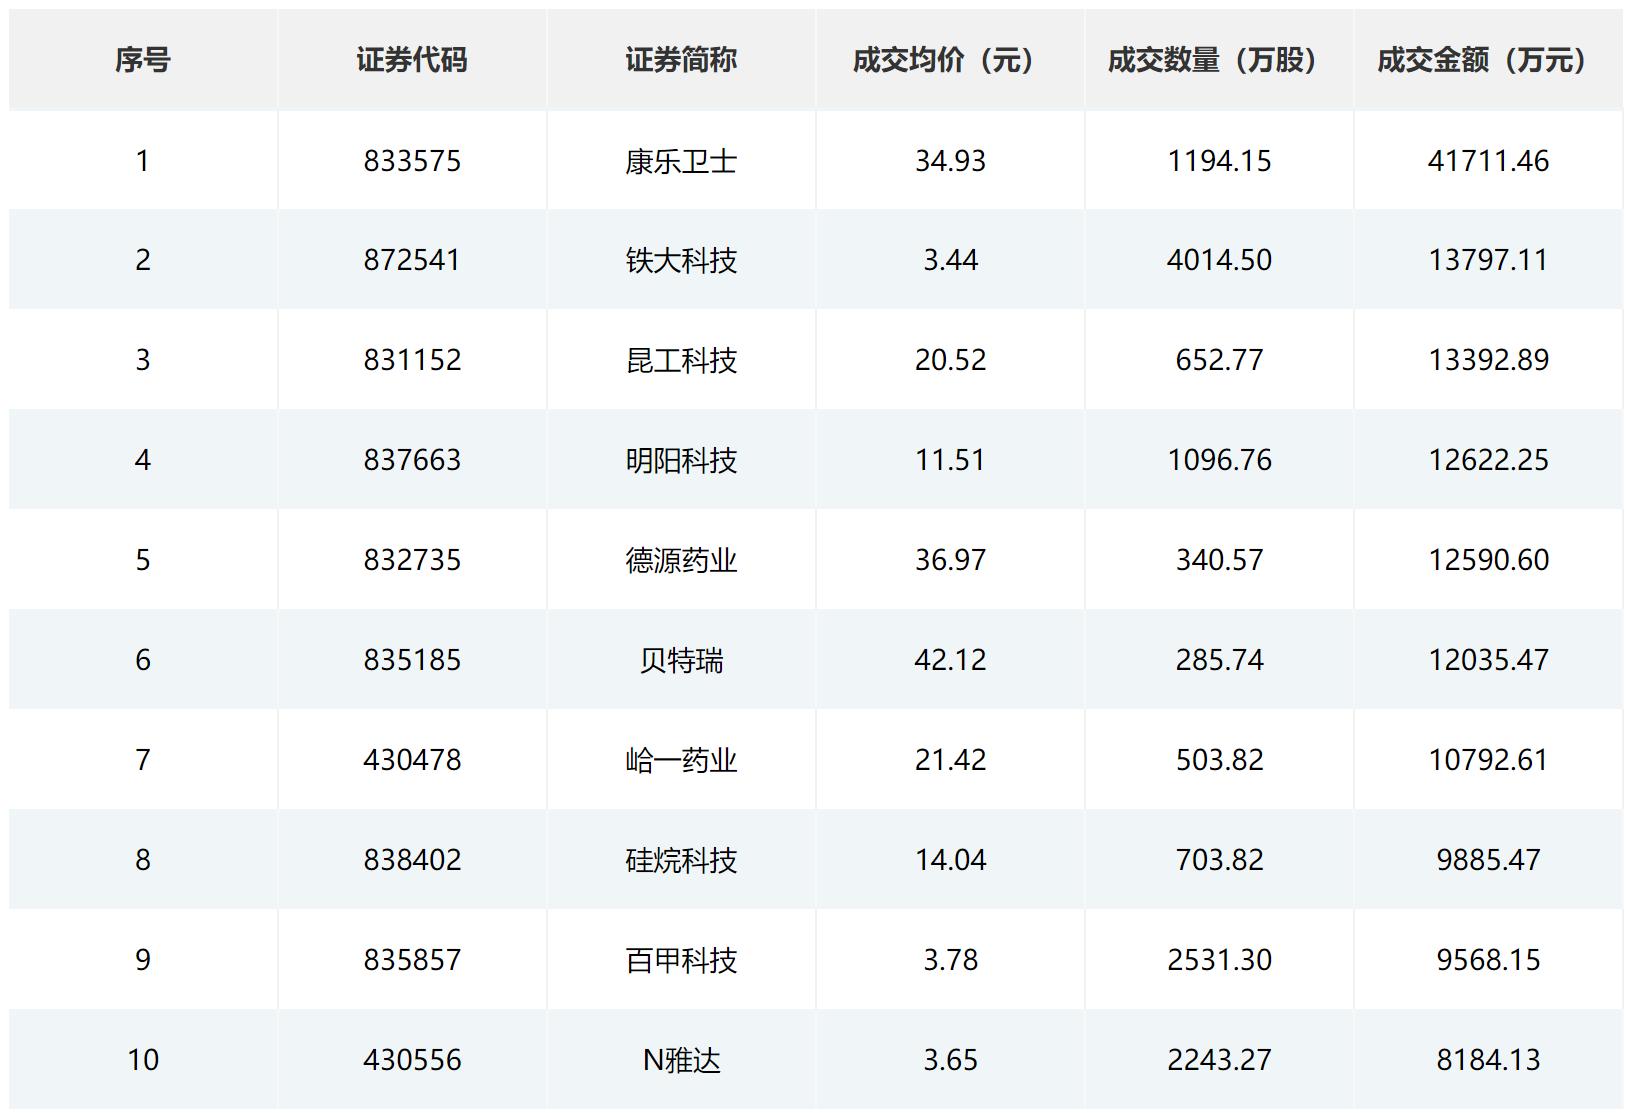Click the amount value 12622.25

pos(1488,460)
